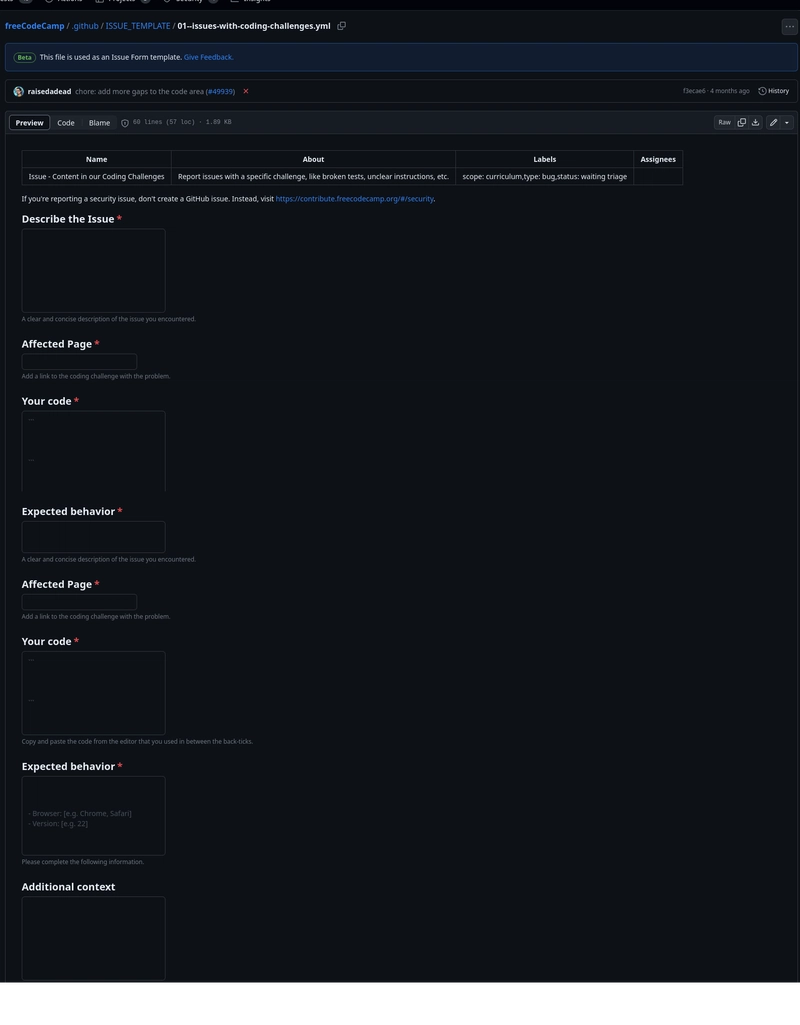800x1025 pixels.
Task: Select the Preview tab
Action: coord(29,123)
